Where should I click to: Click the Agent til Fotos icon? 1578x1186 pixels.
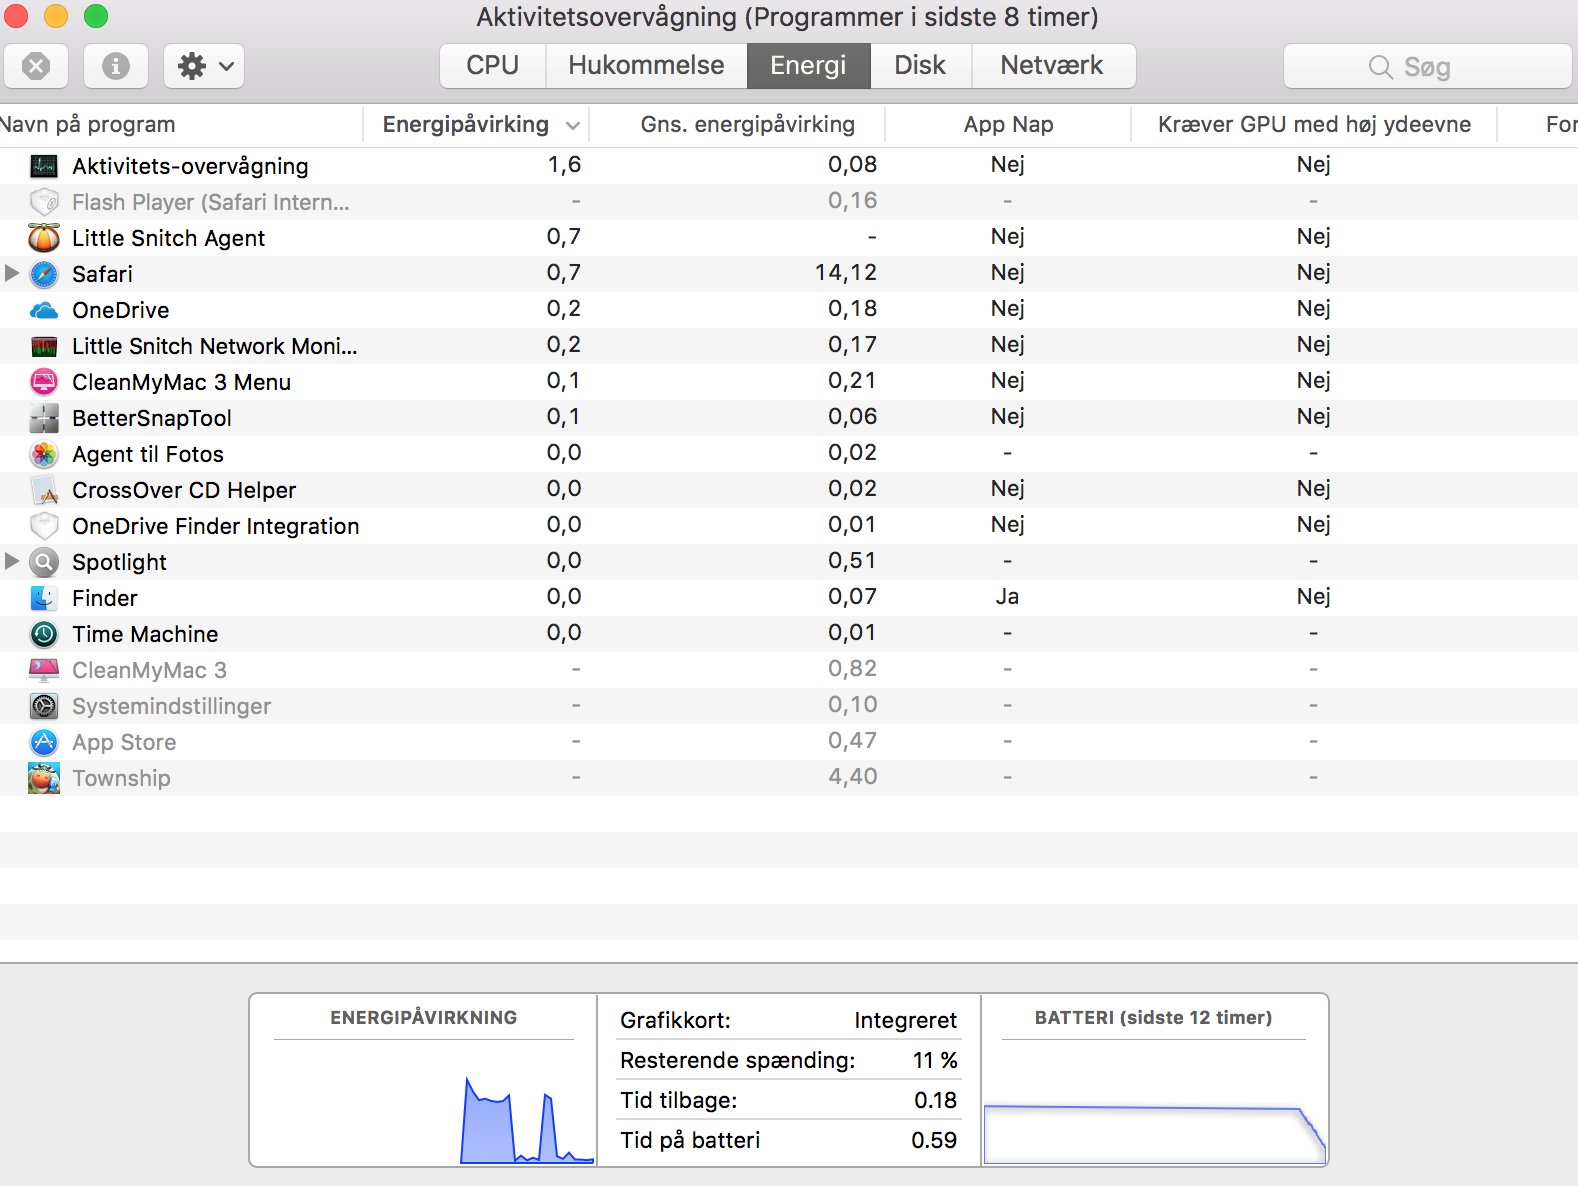tap(44, 454)
